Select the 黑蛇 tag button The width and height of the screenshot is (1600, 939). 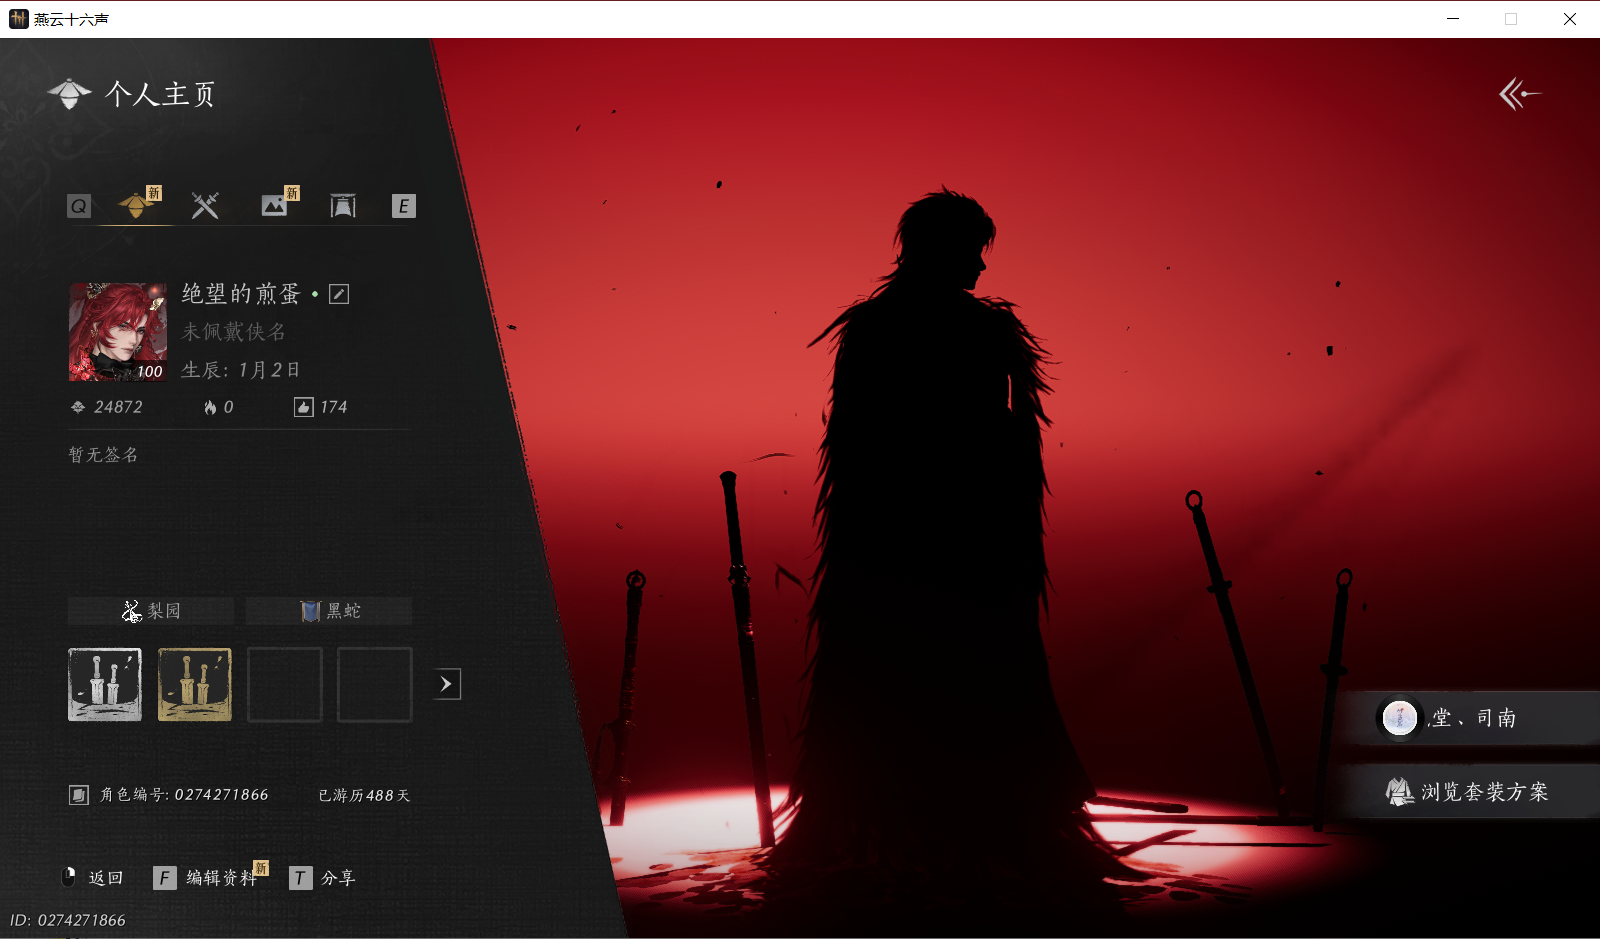[329, 611]
